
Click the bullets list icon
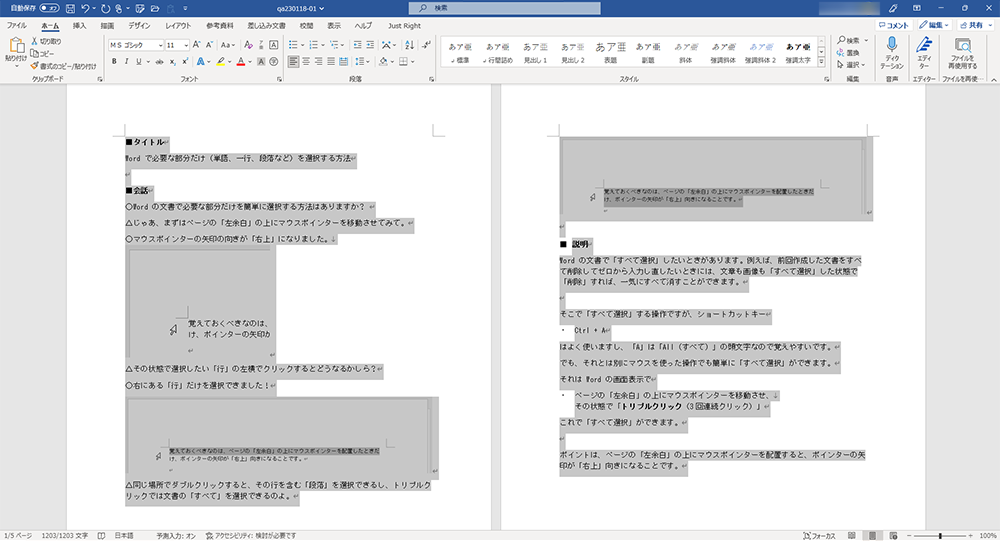(293, 45)
